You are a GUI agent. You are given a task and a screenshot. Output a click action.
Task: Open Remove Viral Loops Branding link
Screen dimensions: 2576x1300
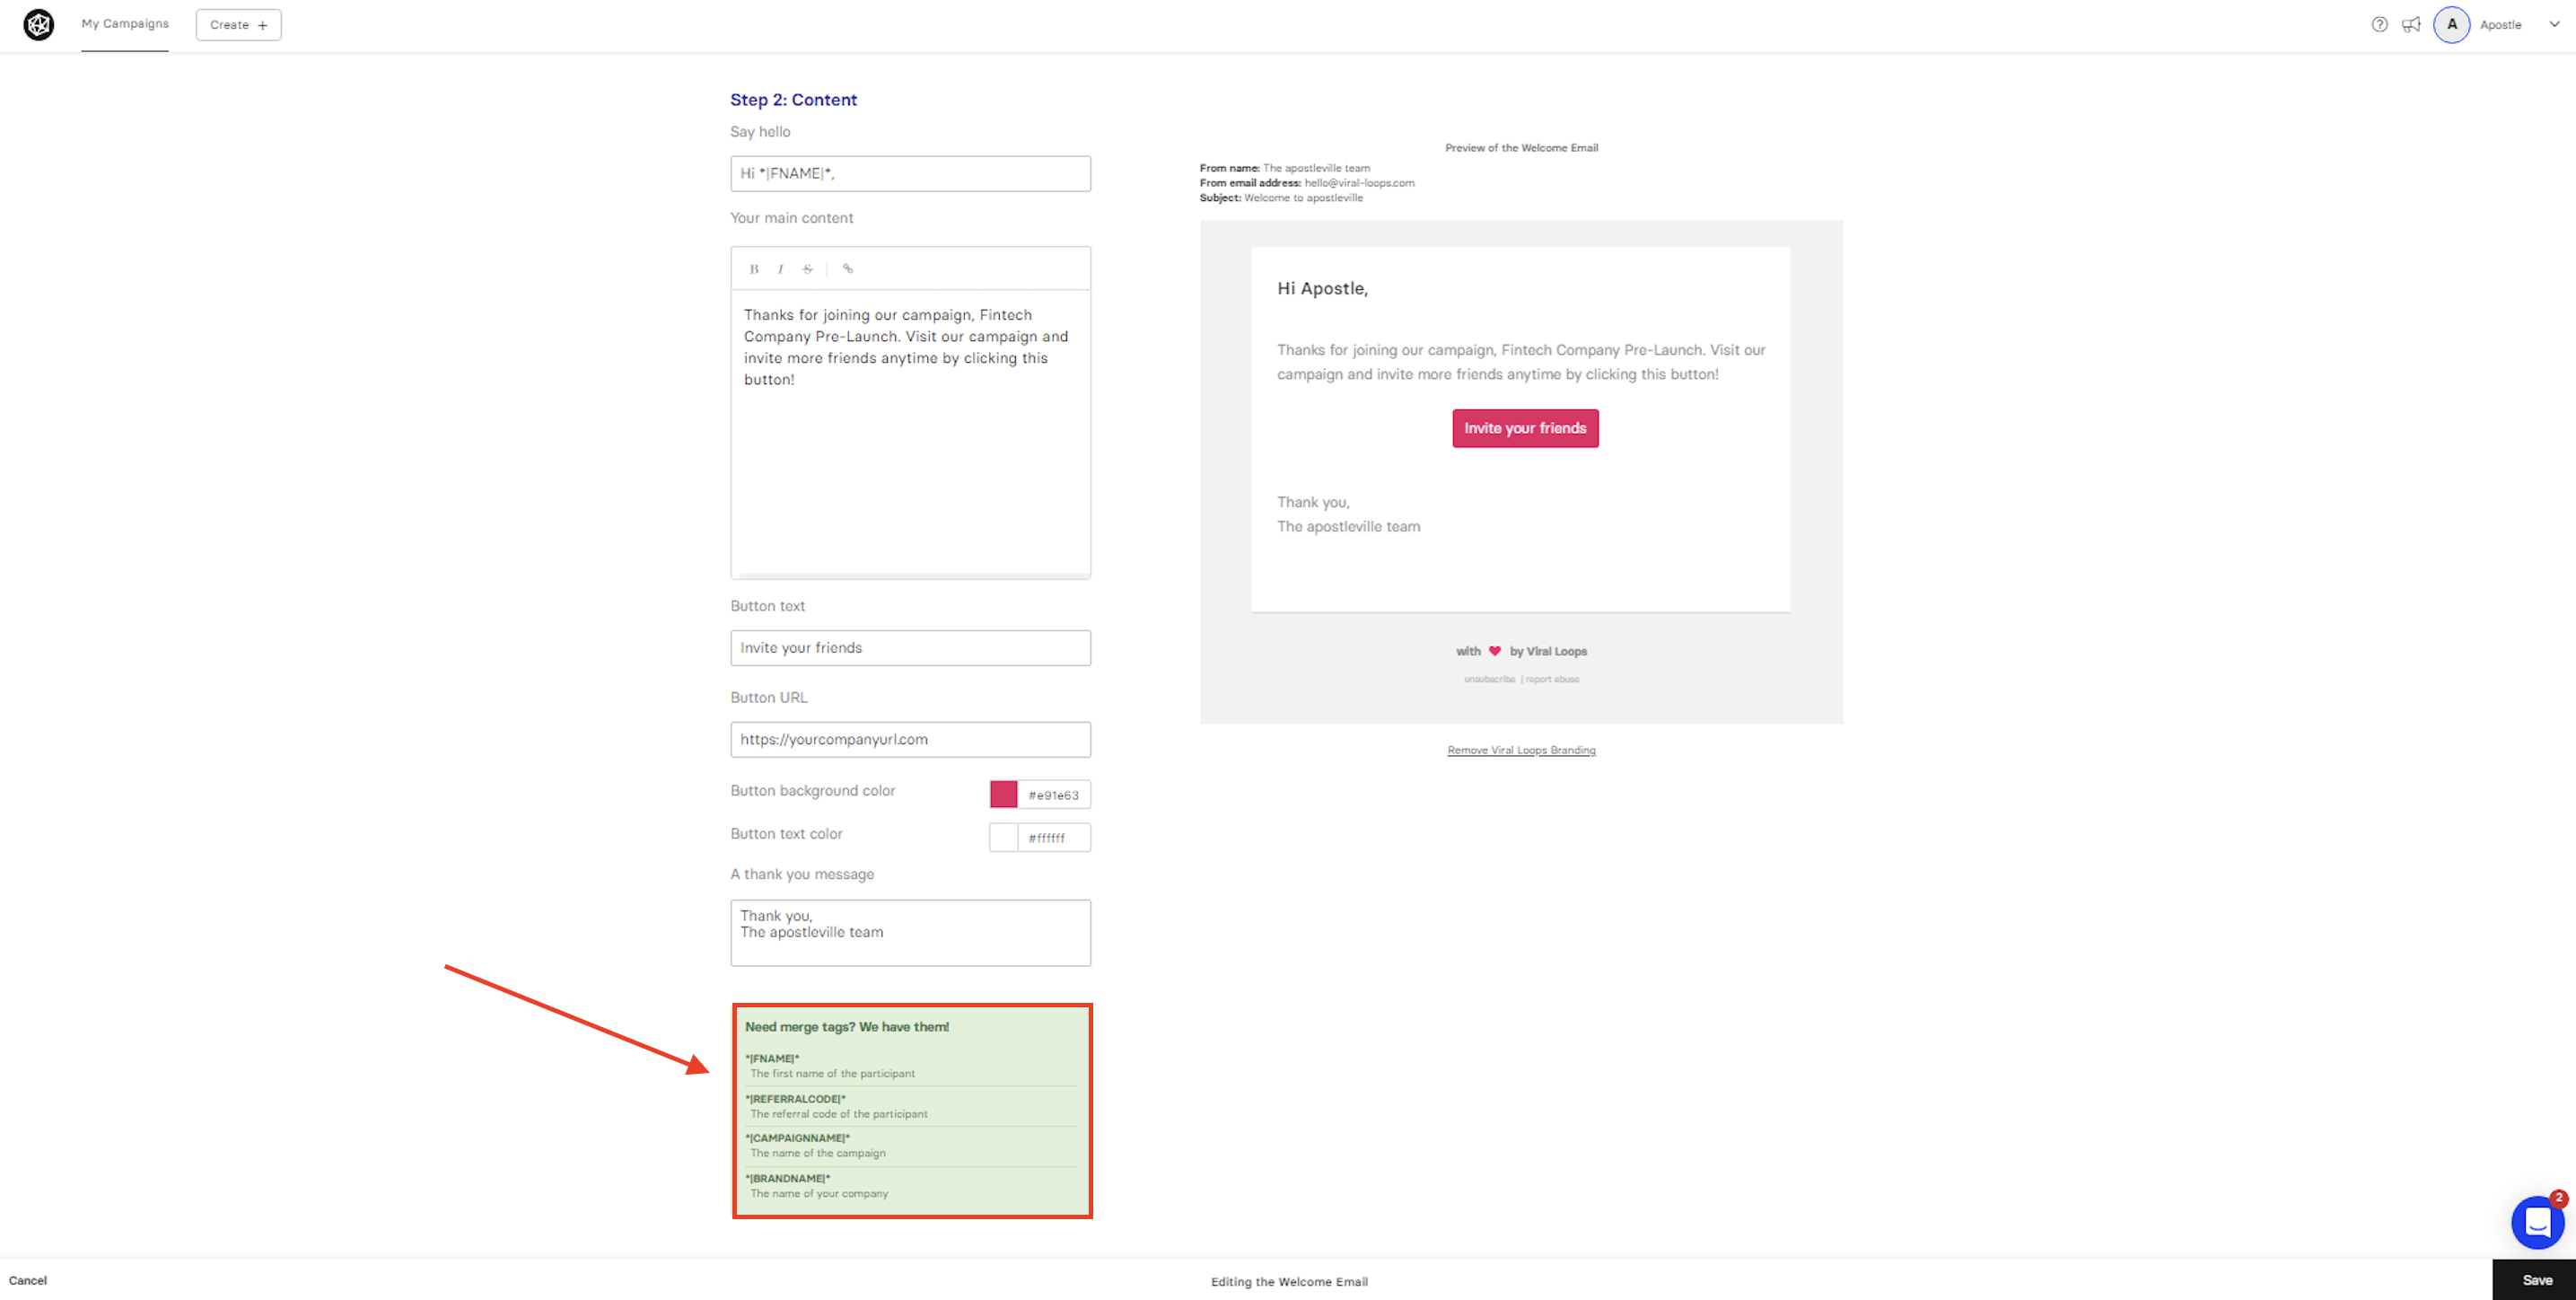point(1521,750)
